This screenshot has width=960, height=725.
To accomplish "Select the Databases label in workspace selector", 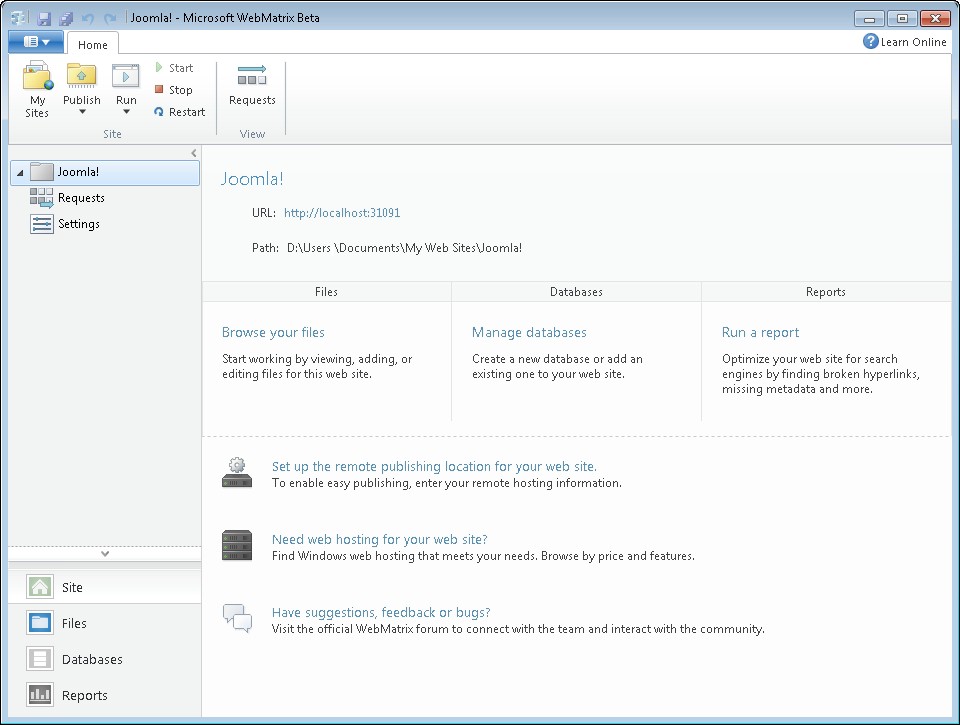I will (x=92, y=659).
